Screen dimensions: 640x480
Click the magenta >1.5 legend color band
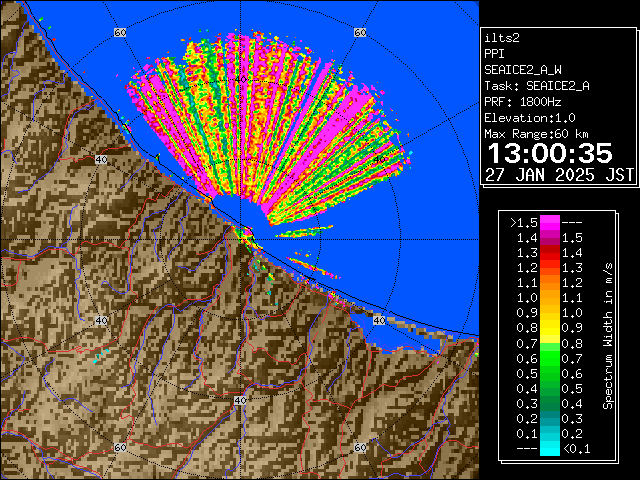549,222
